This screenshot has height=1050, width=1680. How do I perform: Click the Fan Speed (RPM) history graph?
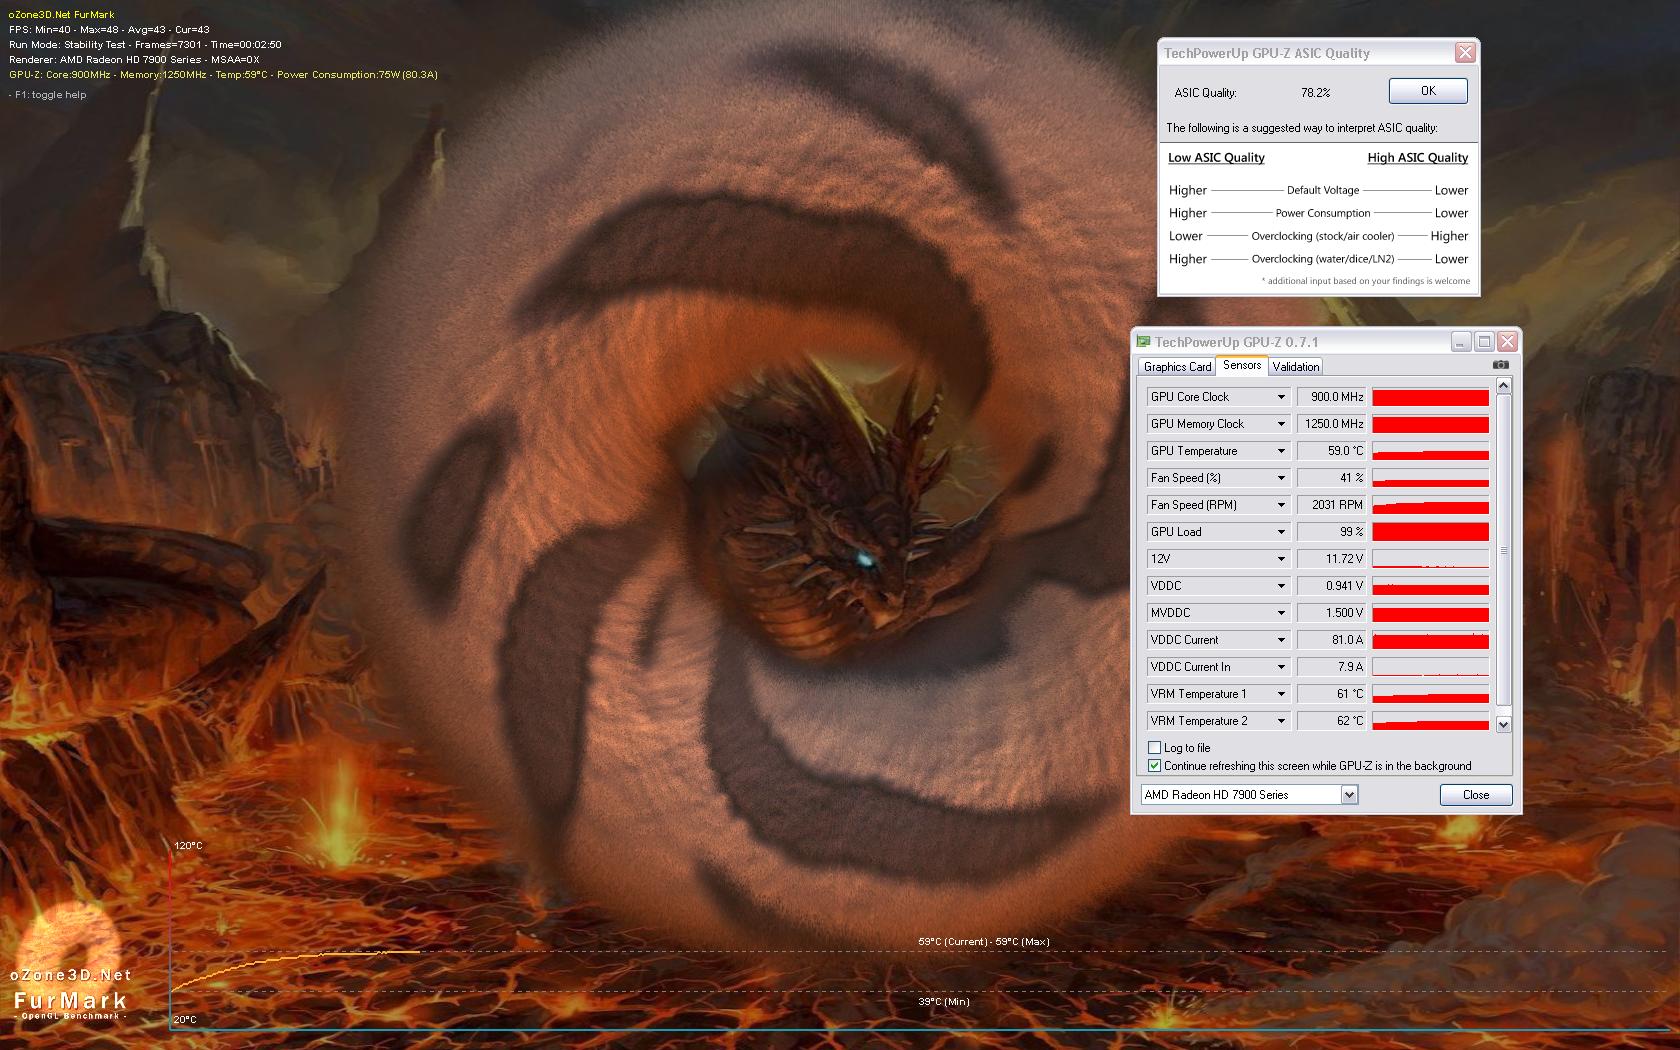tap(1430, 505)
